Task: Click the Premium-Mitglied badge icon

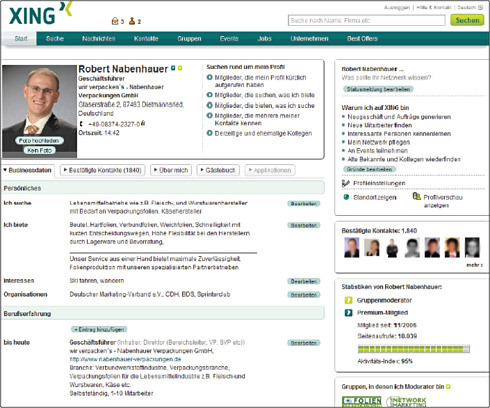Action: (x=348, y=313)
